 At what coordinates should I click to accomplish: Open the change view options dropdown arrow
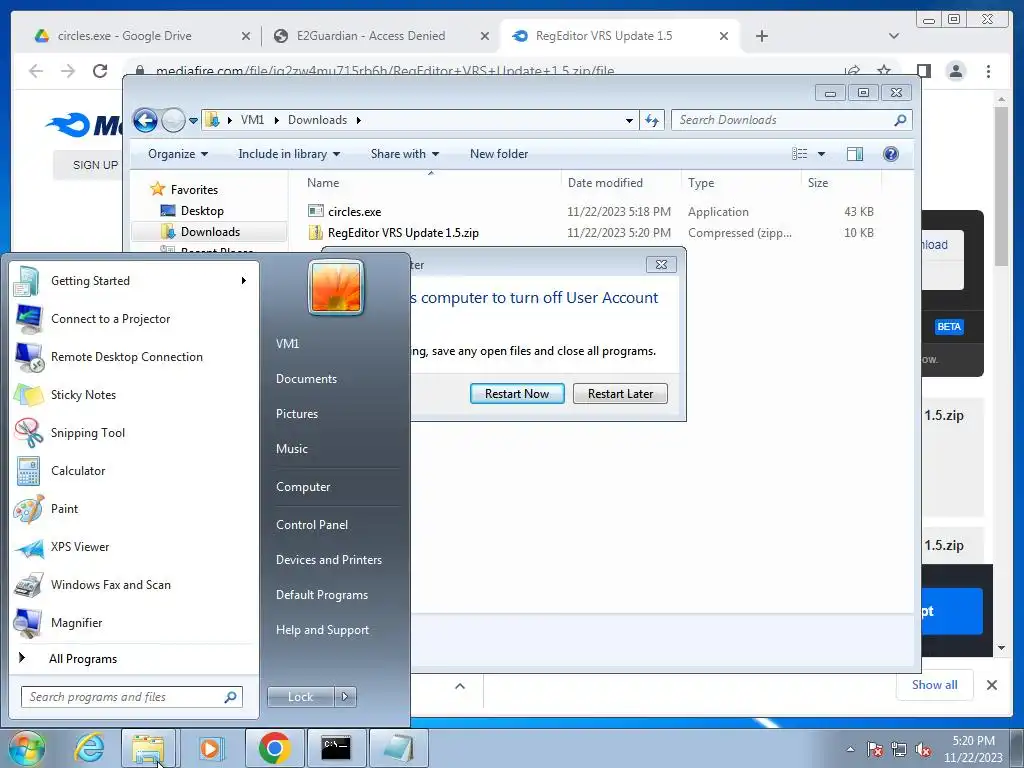pyautogui.click(x=822, y=154)
